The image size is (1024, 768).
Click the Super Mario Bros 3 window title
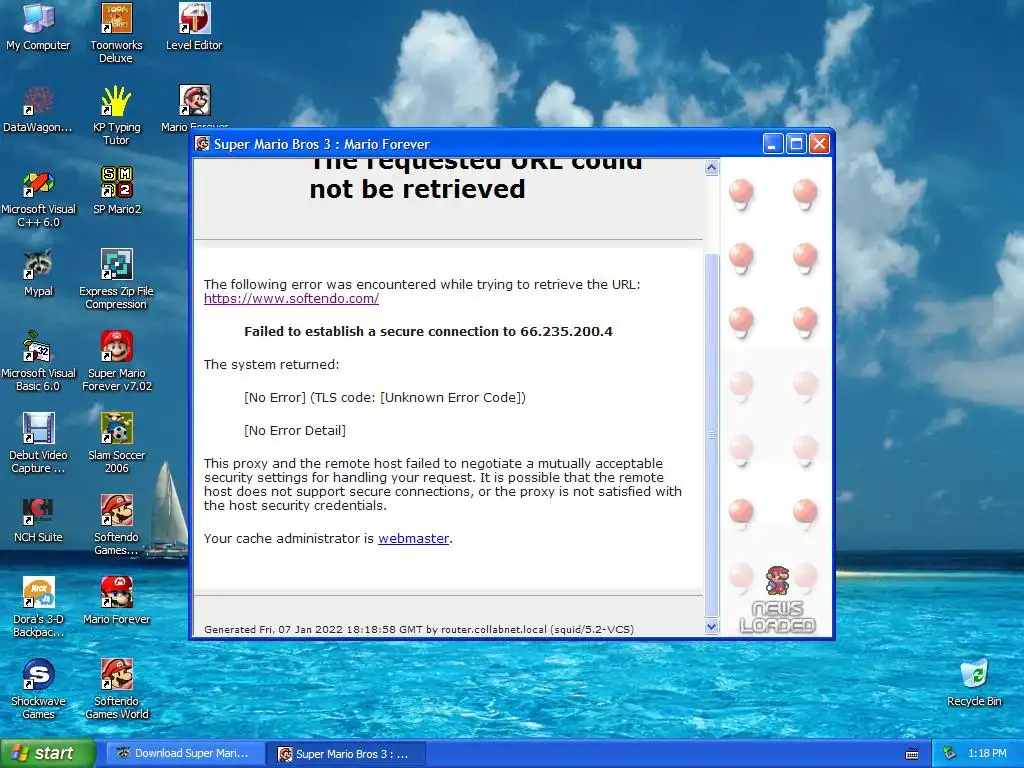(x=321, y=144)
